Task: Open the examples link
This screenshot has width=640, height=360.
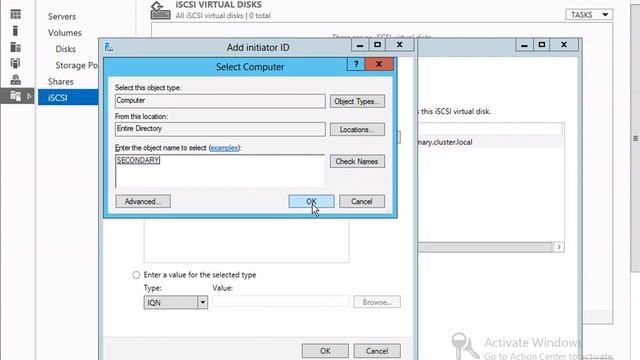Action: (x=224, y=148)
